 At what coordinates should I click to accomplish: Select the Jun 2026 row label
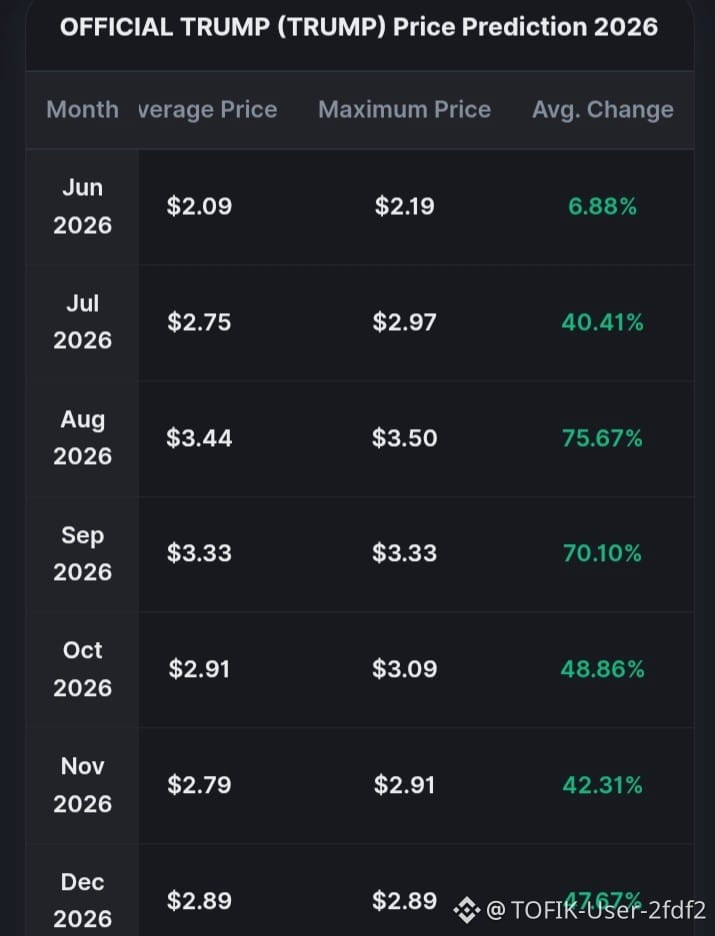(x=82, y=207)
